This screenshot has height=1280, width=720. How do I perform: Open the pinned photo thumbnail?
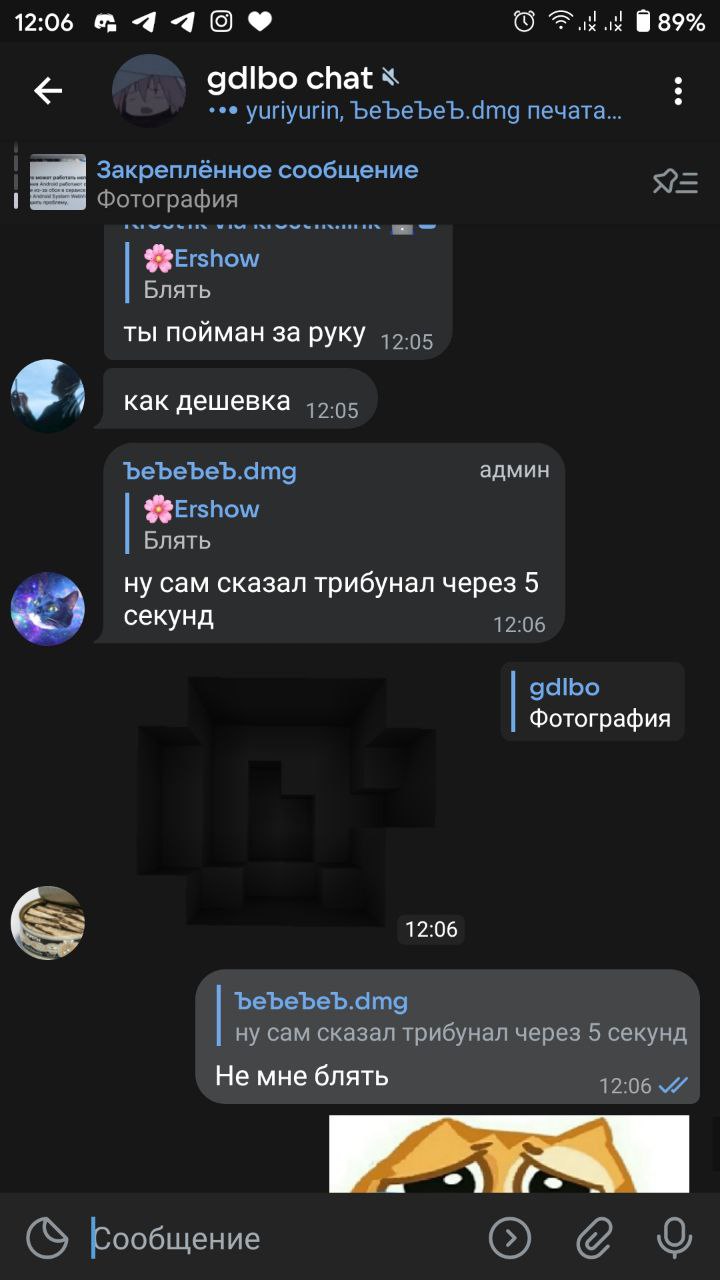pos(57,182)
